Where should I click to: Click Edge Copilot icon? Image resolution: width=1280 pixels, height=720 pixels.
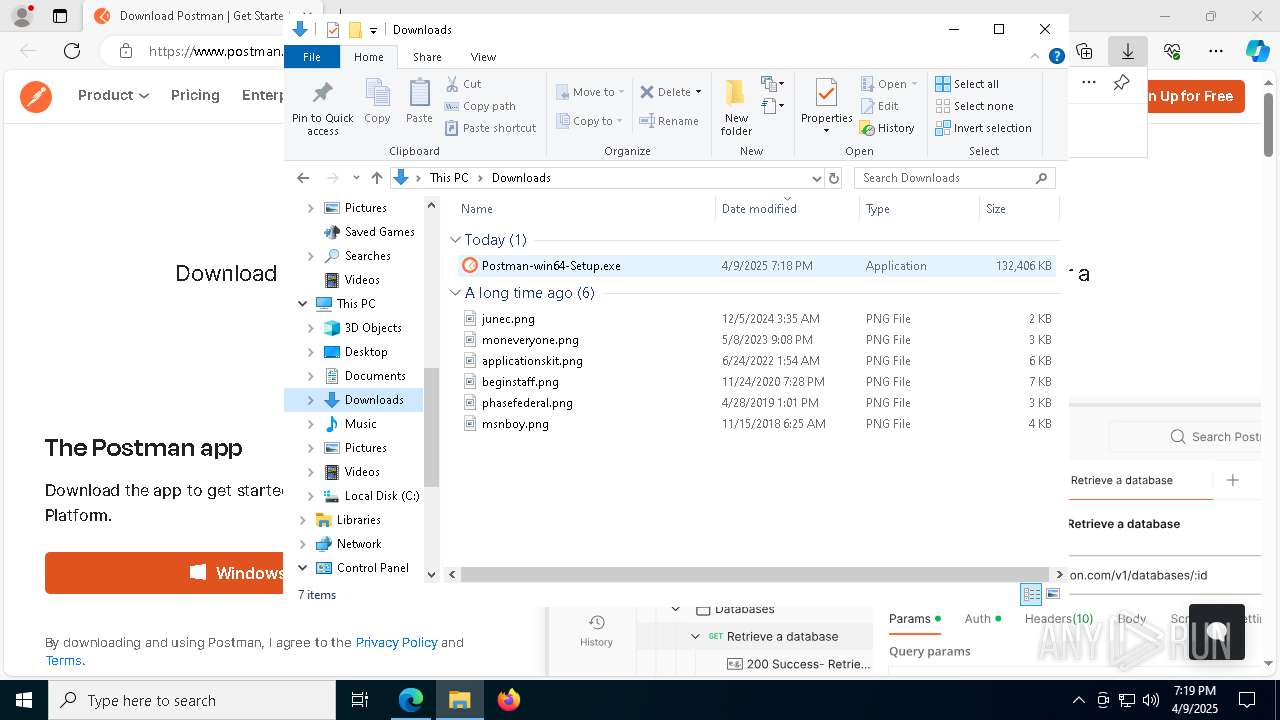[1257, 51]
